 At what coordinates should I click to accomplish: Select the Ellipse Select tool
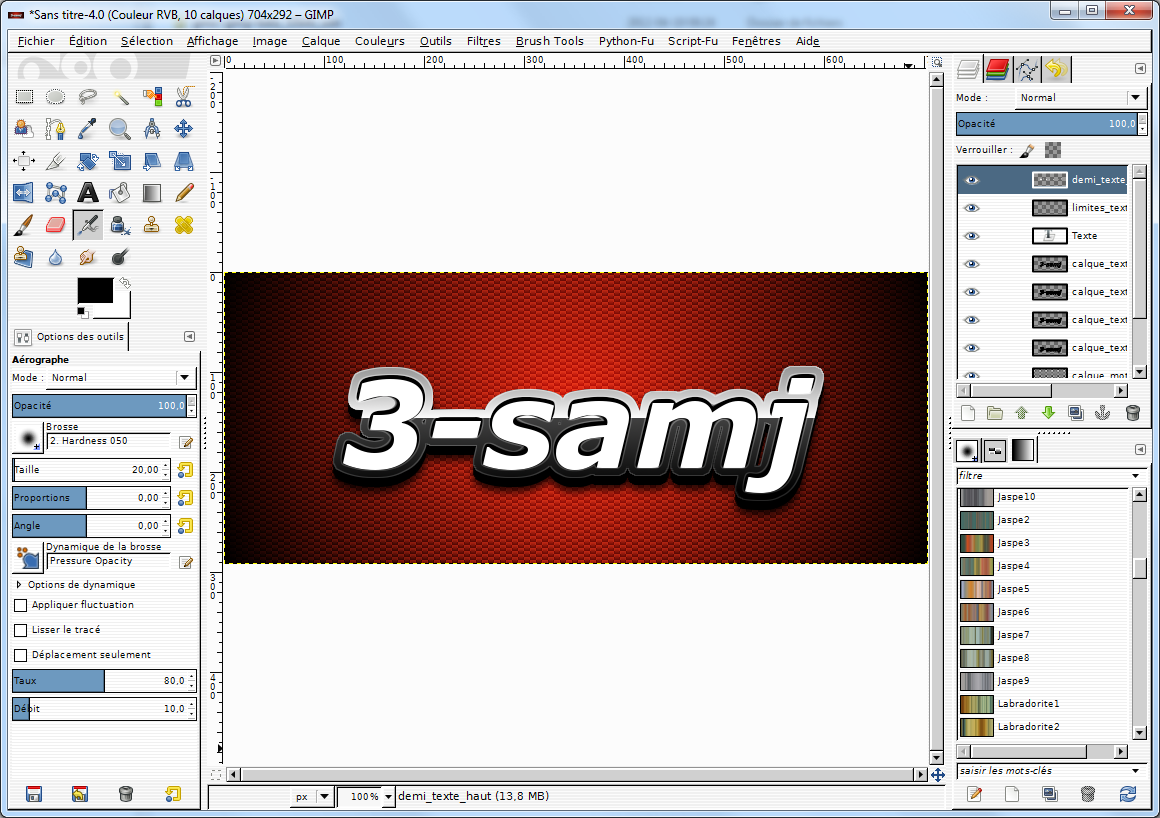[55, 96]
